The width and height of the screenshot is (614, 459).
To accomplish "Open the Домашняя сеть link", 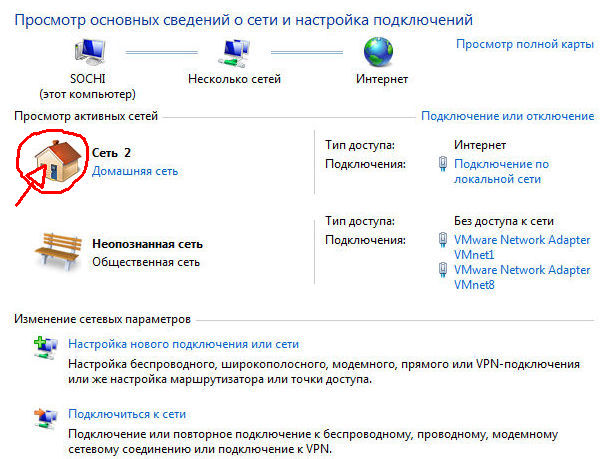I will click(x=135, y=171).
